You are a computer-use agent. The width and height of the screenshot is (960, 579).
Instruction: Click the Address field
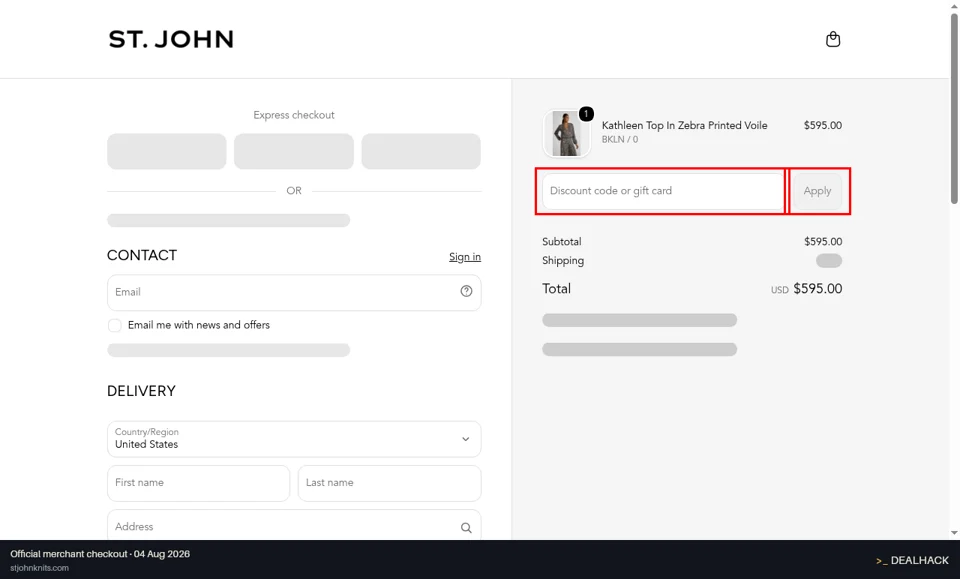point(294,526)
